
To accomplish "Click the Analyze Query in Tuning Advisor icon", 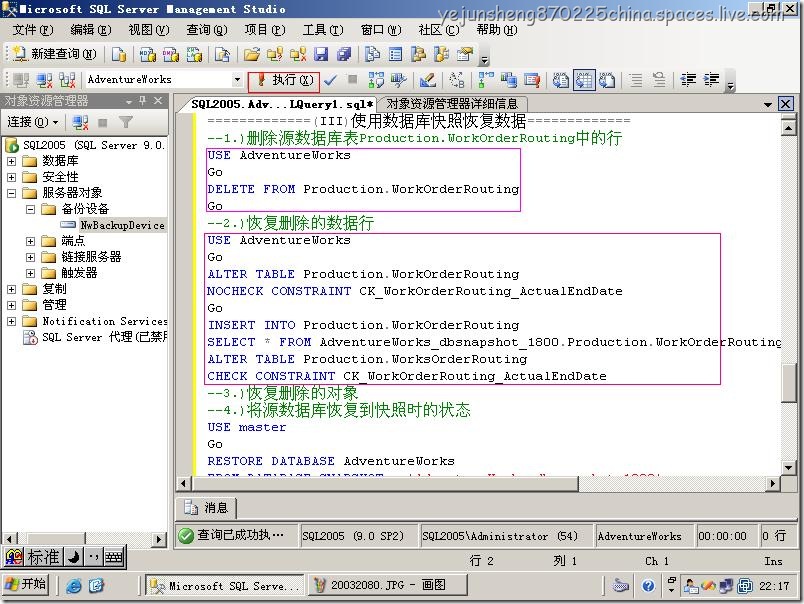I will pos(398,80).
